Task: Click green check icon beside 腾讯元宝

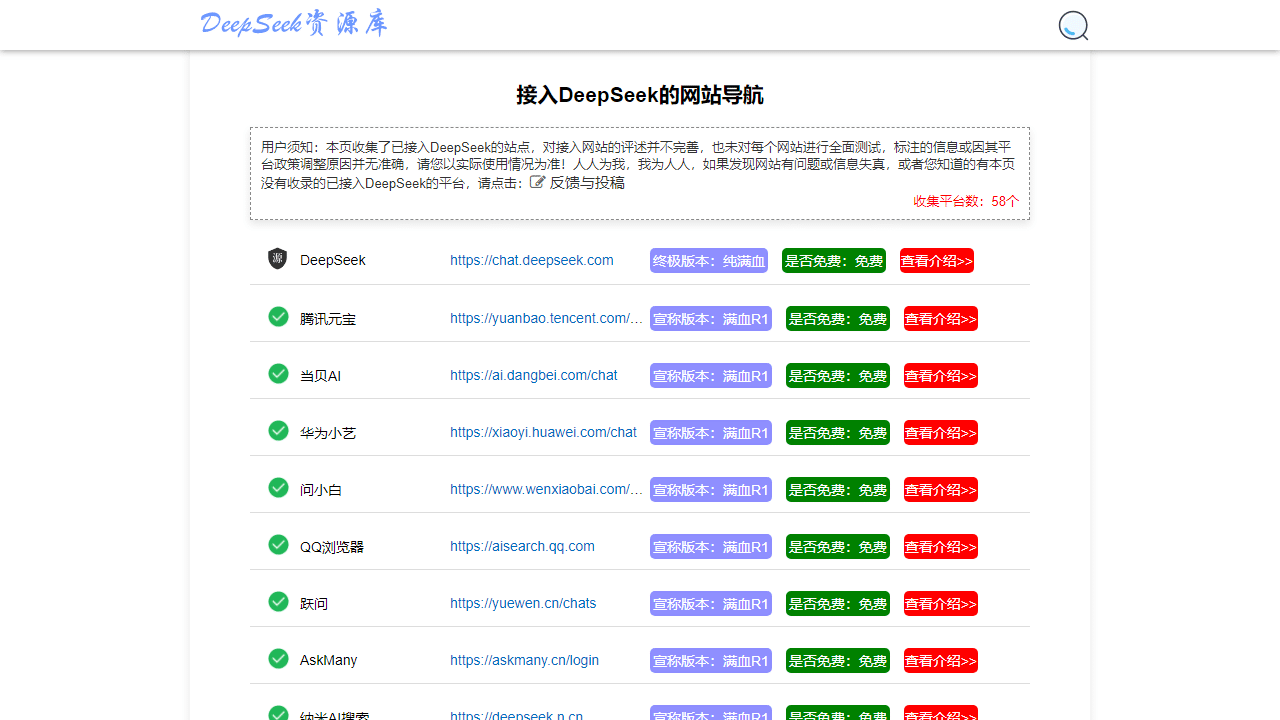Action: (x=278, y=317)
